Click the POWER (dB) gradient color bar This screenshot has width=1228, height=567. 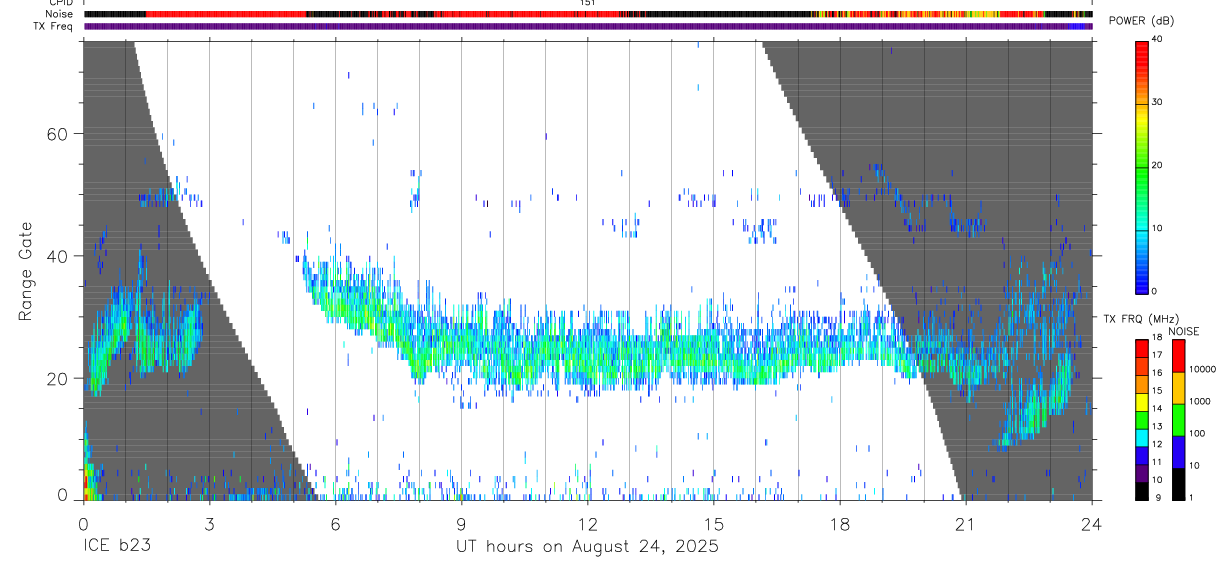(x=1142, y=166)
